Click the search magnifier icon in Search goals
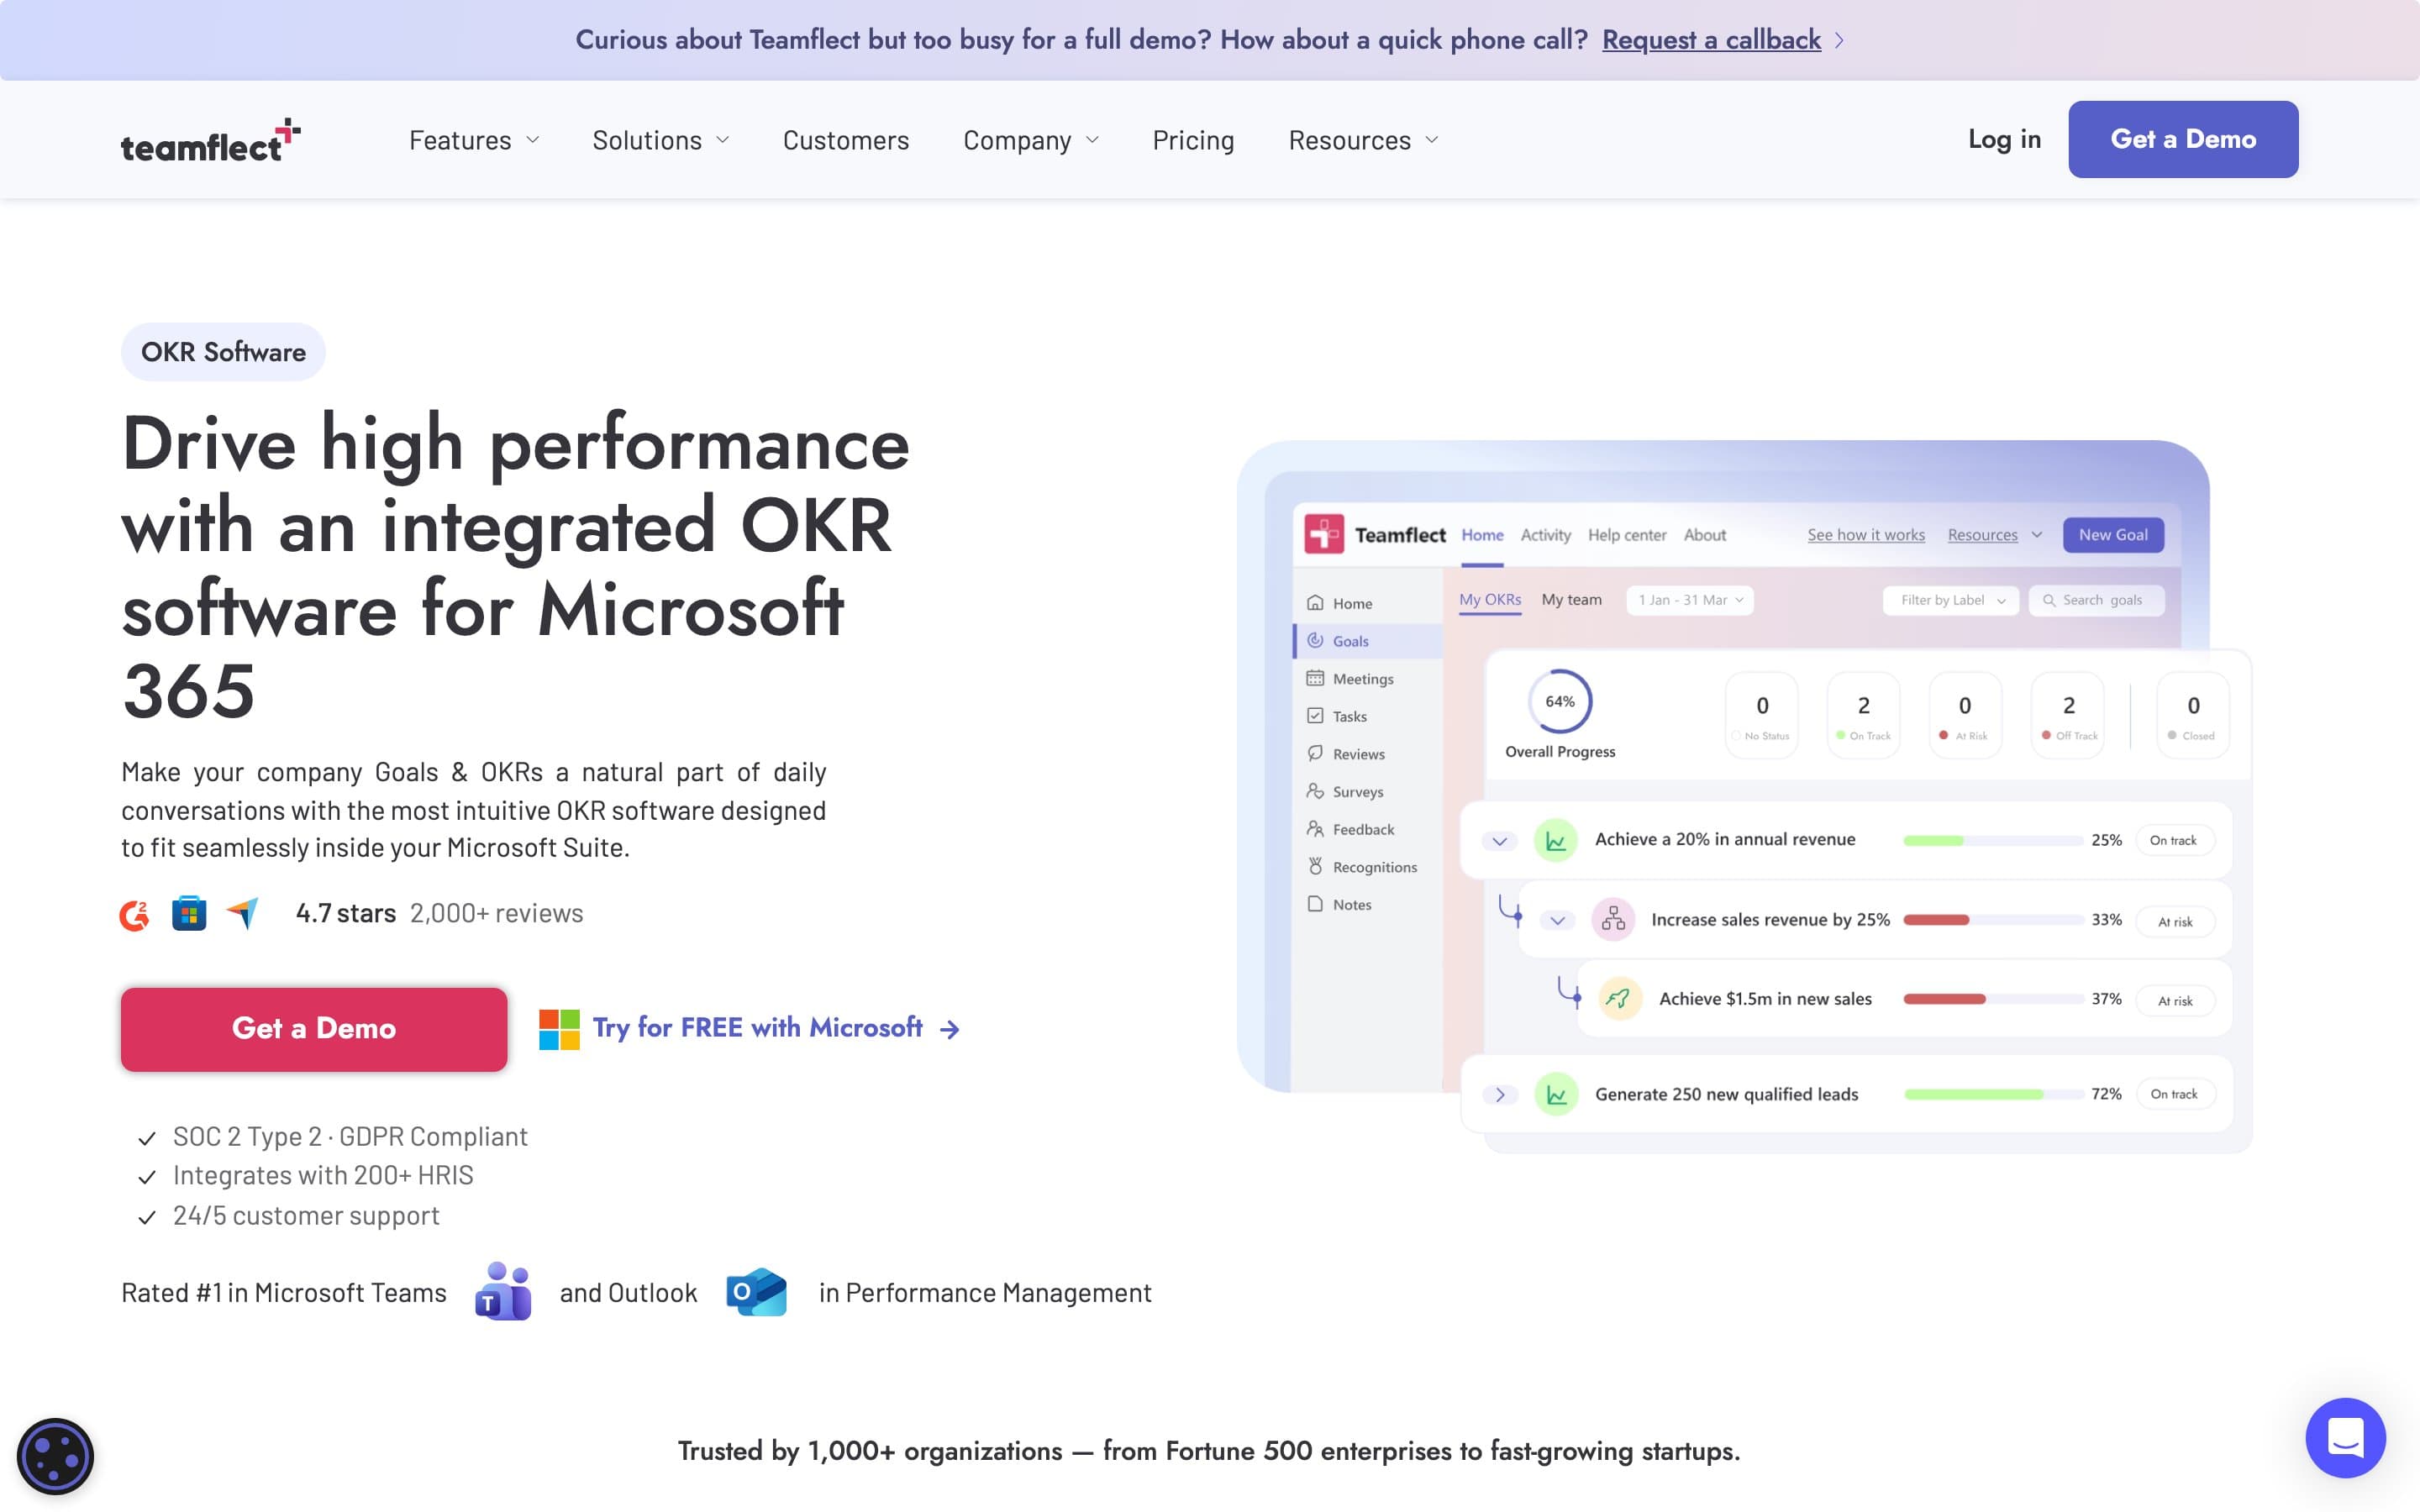2420x1512 pixels. [x=2049, y=600]
